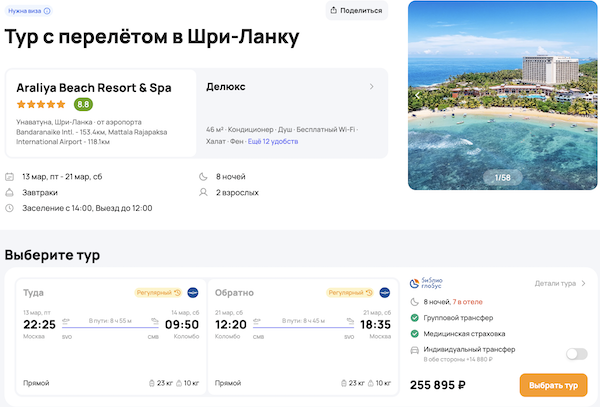Click the Aeroflot airline logo on the outbound flight
Screen dimensions: 600x407
click(x=192, y=293)
